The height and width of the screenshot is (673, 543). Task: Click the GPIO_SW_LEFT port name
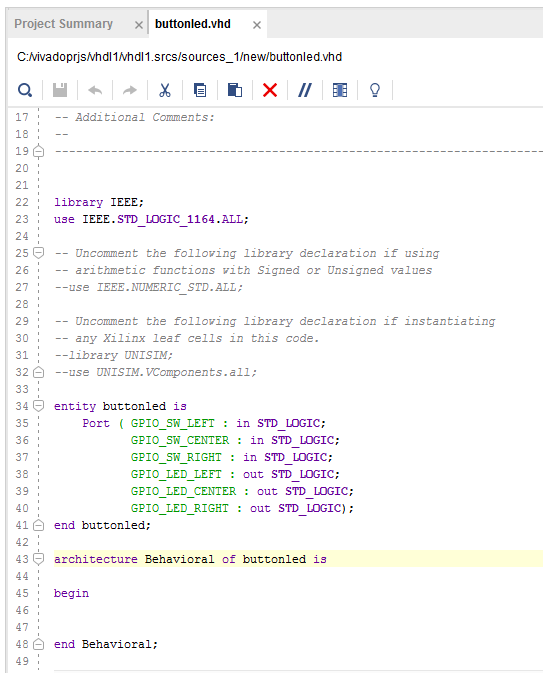173,424
